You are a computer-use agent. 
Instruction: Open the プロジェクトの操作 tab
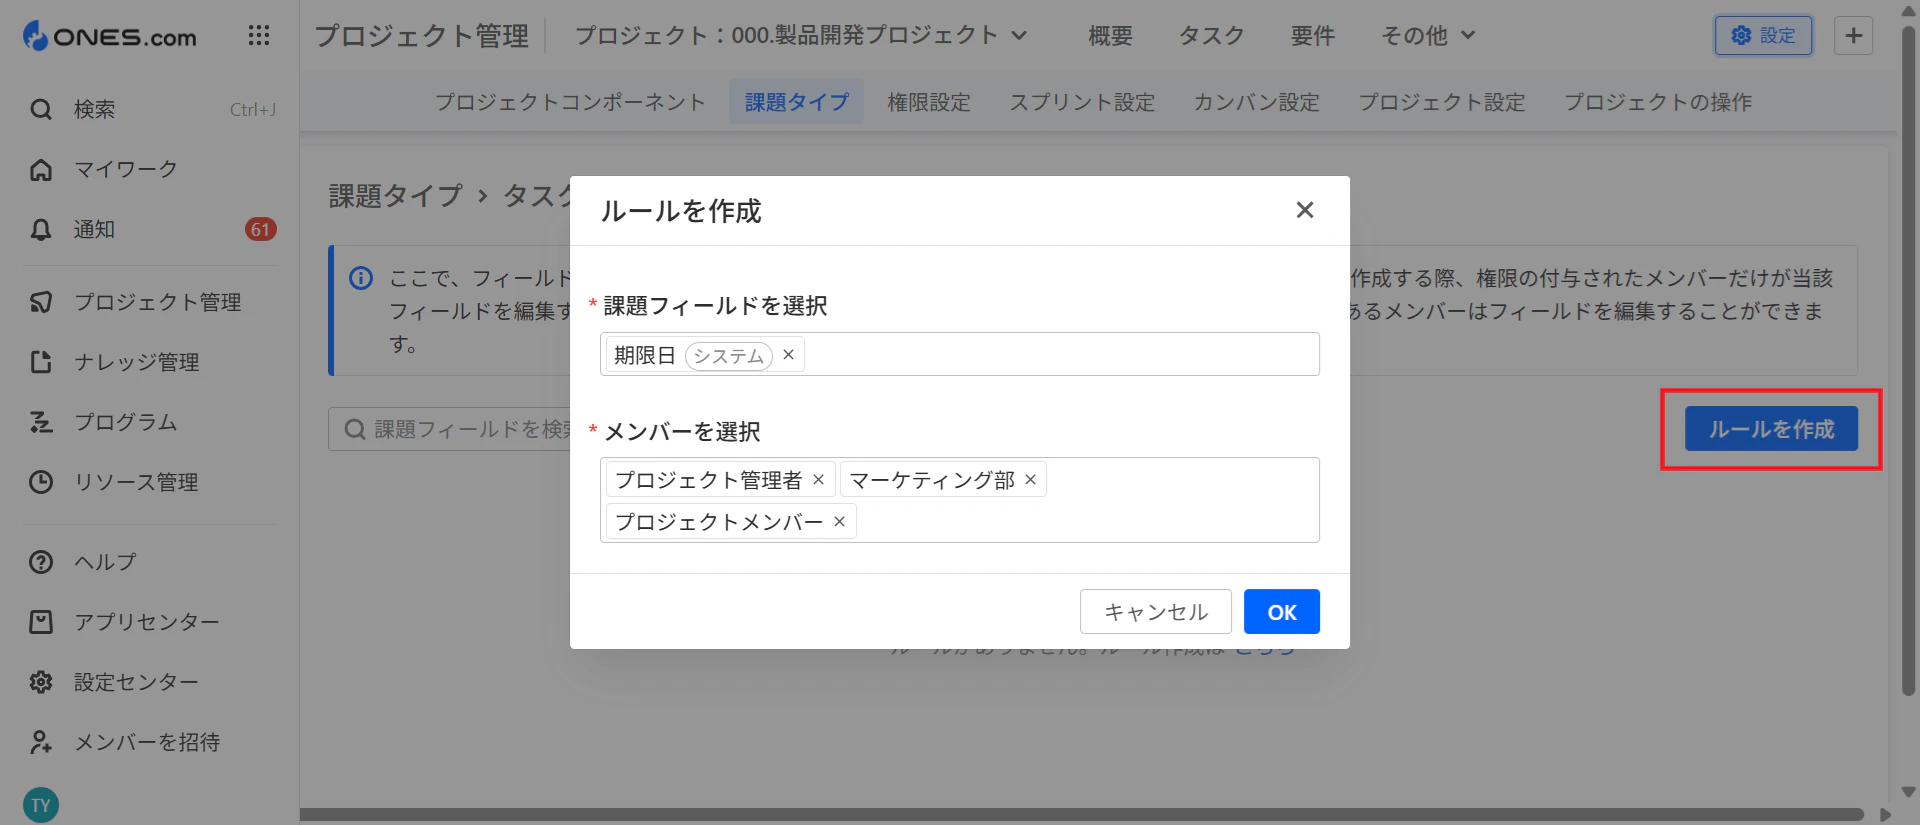point(1657,102)
